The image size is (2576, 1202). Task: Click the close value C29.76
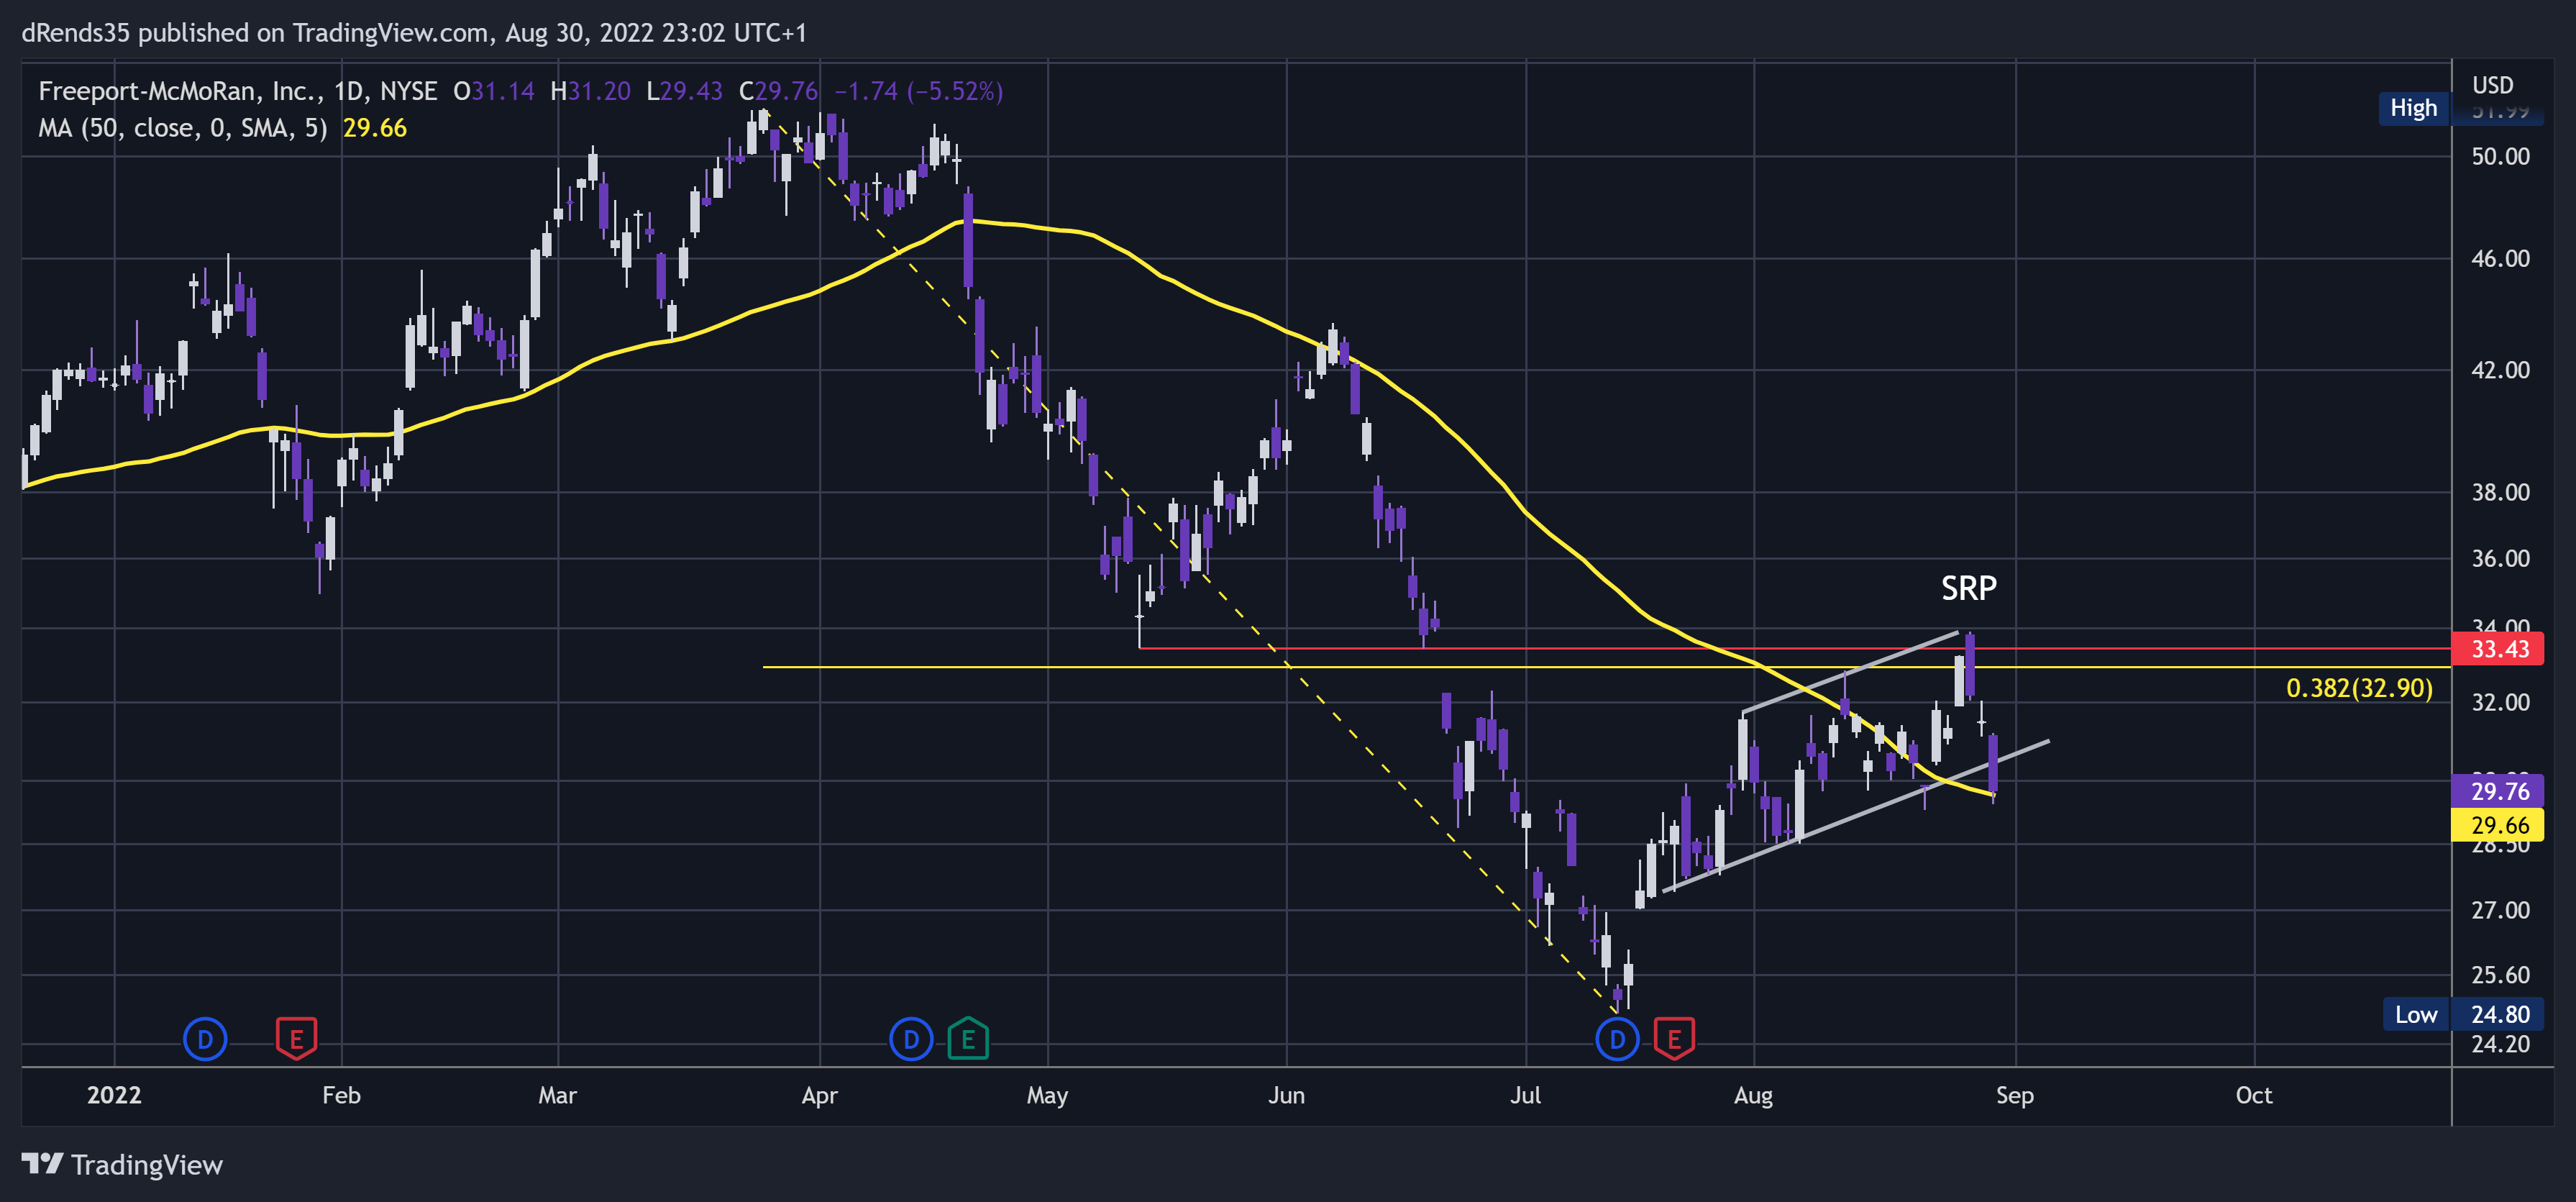point(778,91)
